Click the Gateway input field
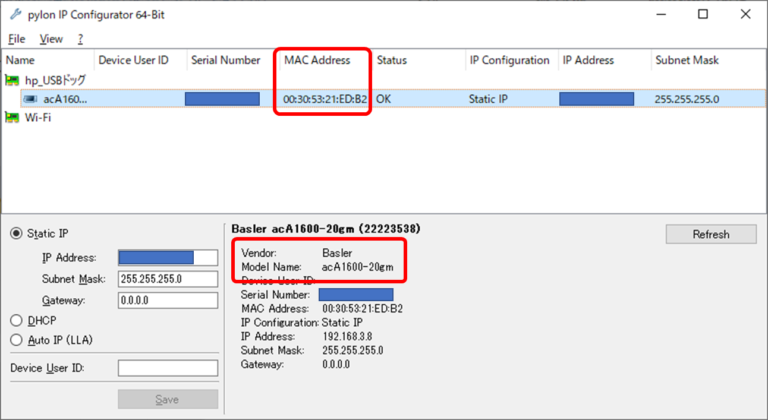Viewport: 768px width, 420px height. click(167, 300)
